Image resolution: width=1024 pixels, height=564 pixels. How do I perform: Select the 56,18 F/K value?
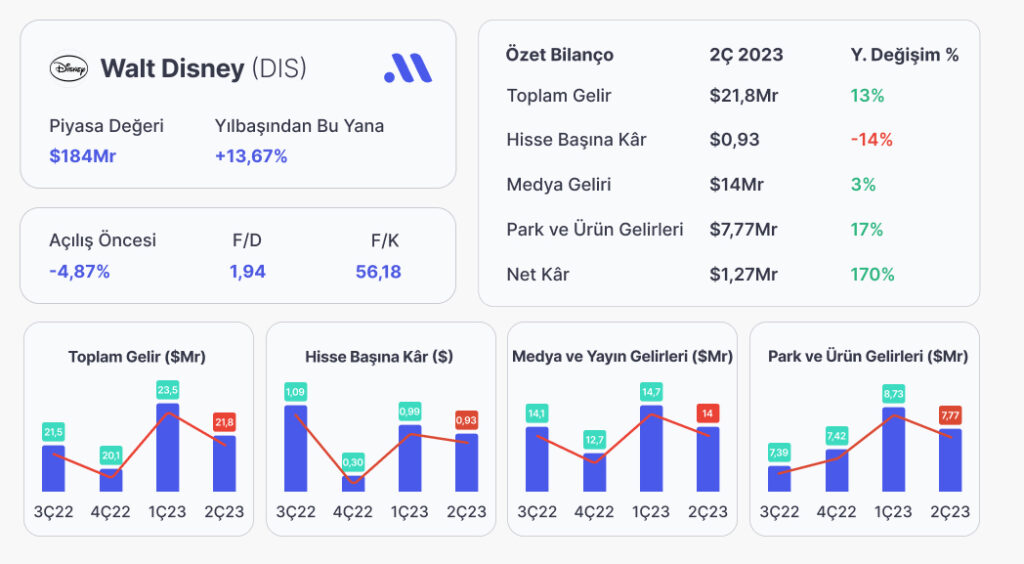[378, 272]
